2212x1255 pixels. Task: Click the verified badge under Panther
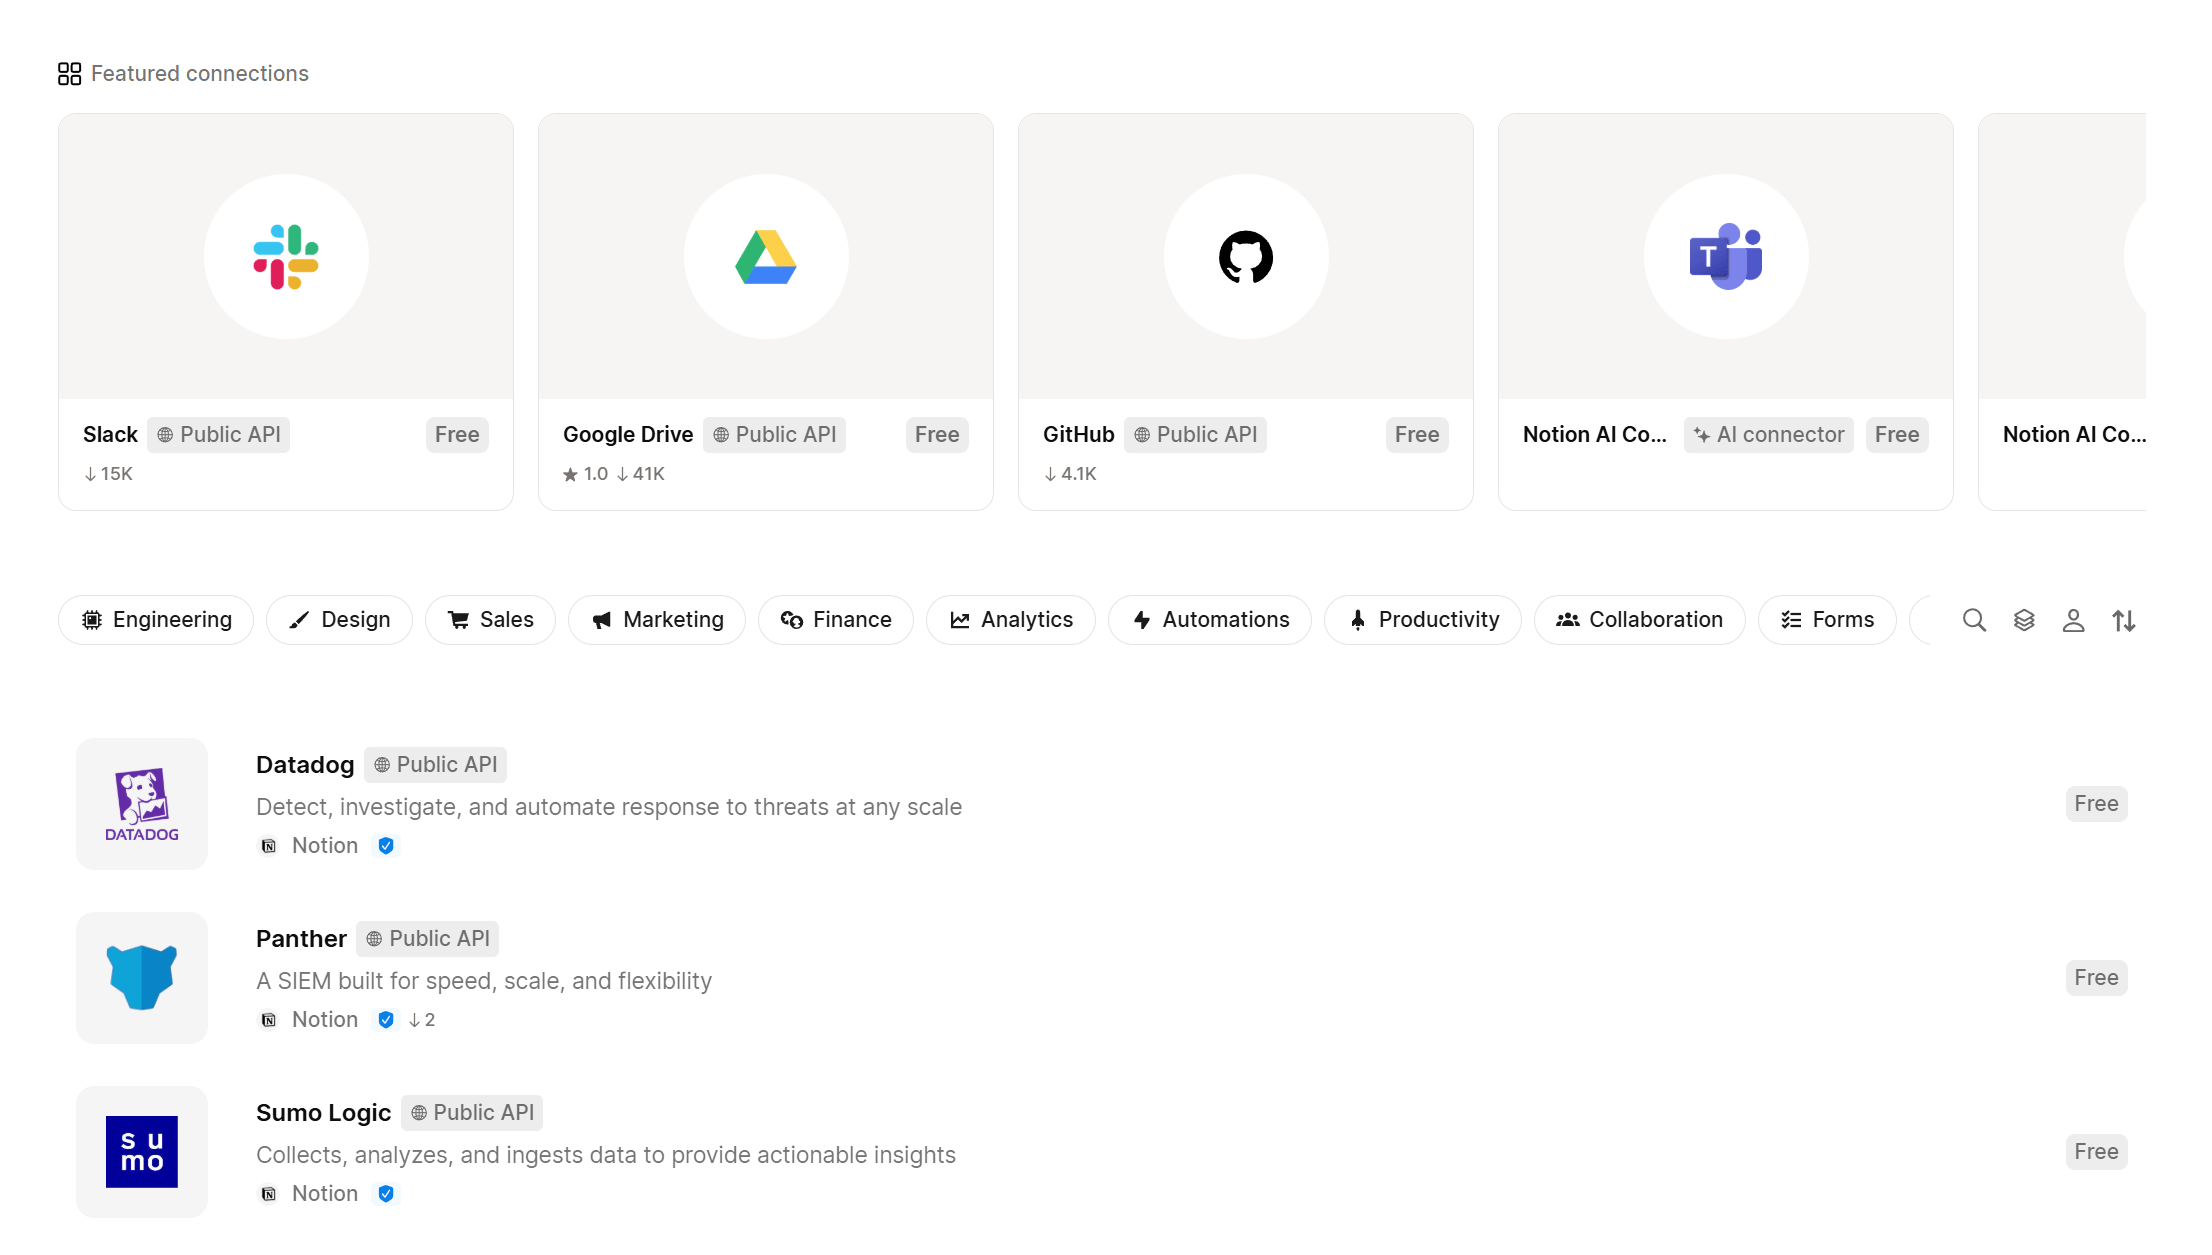tap(386, 1020)
